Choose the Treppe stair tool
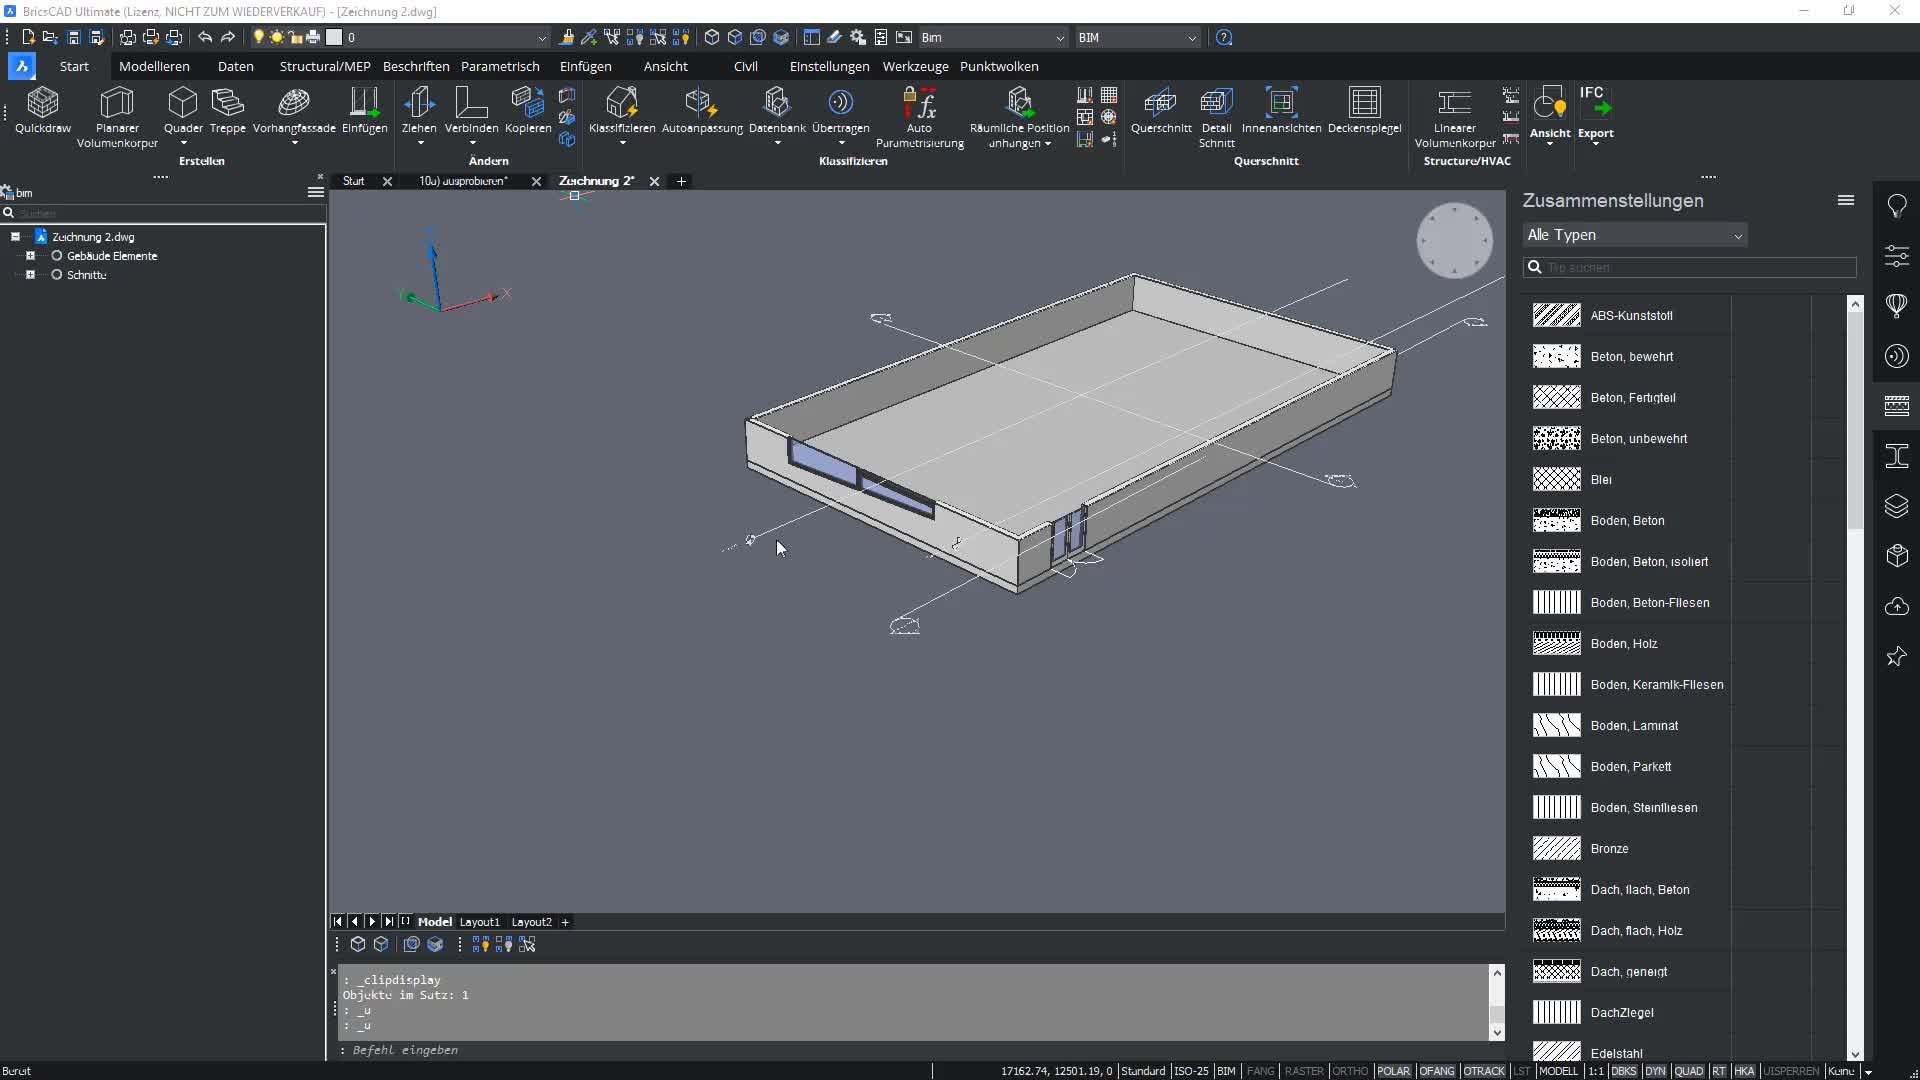 [x=227, y=110]
